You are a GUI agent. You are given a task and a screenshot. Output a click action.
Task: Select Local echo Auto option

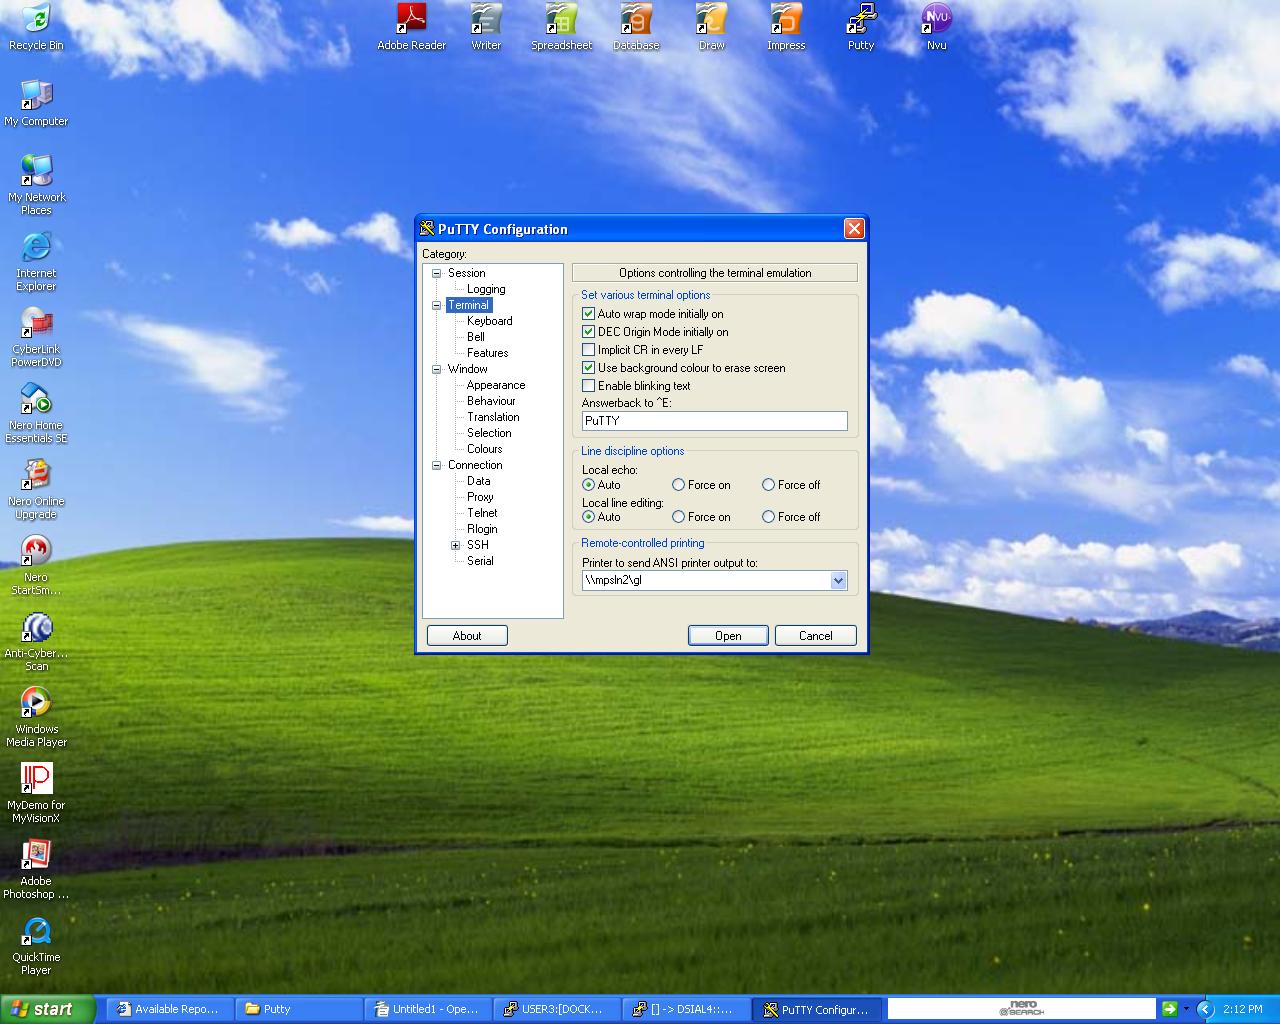pyautogui.click(x=588, y=485)
